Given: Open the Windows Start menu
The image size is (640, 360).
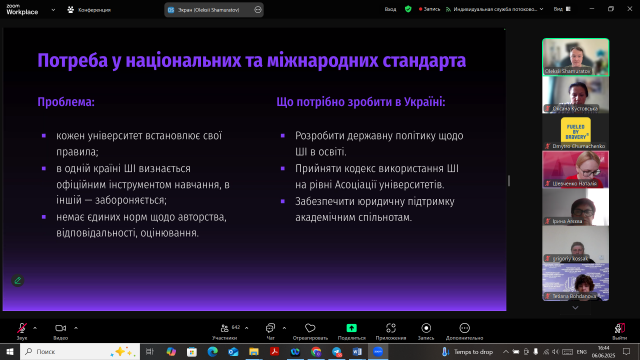Looking at the screenshot, I should 10,351.
